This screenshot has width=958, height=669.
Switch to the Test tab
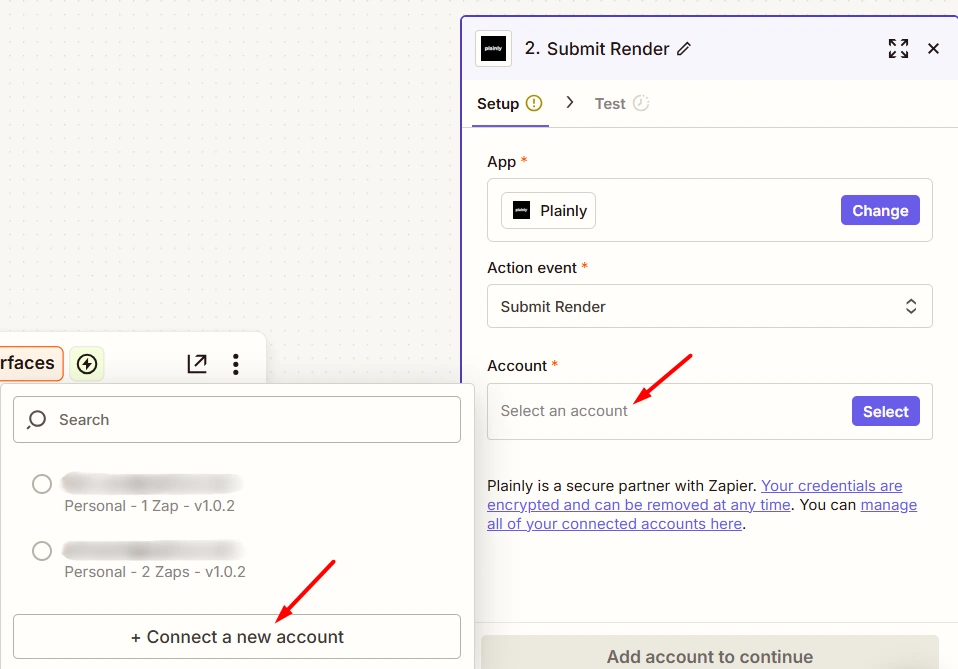point(621,103)
